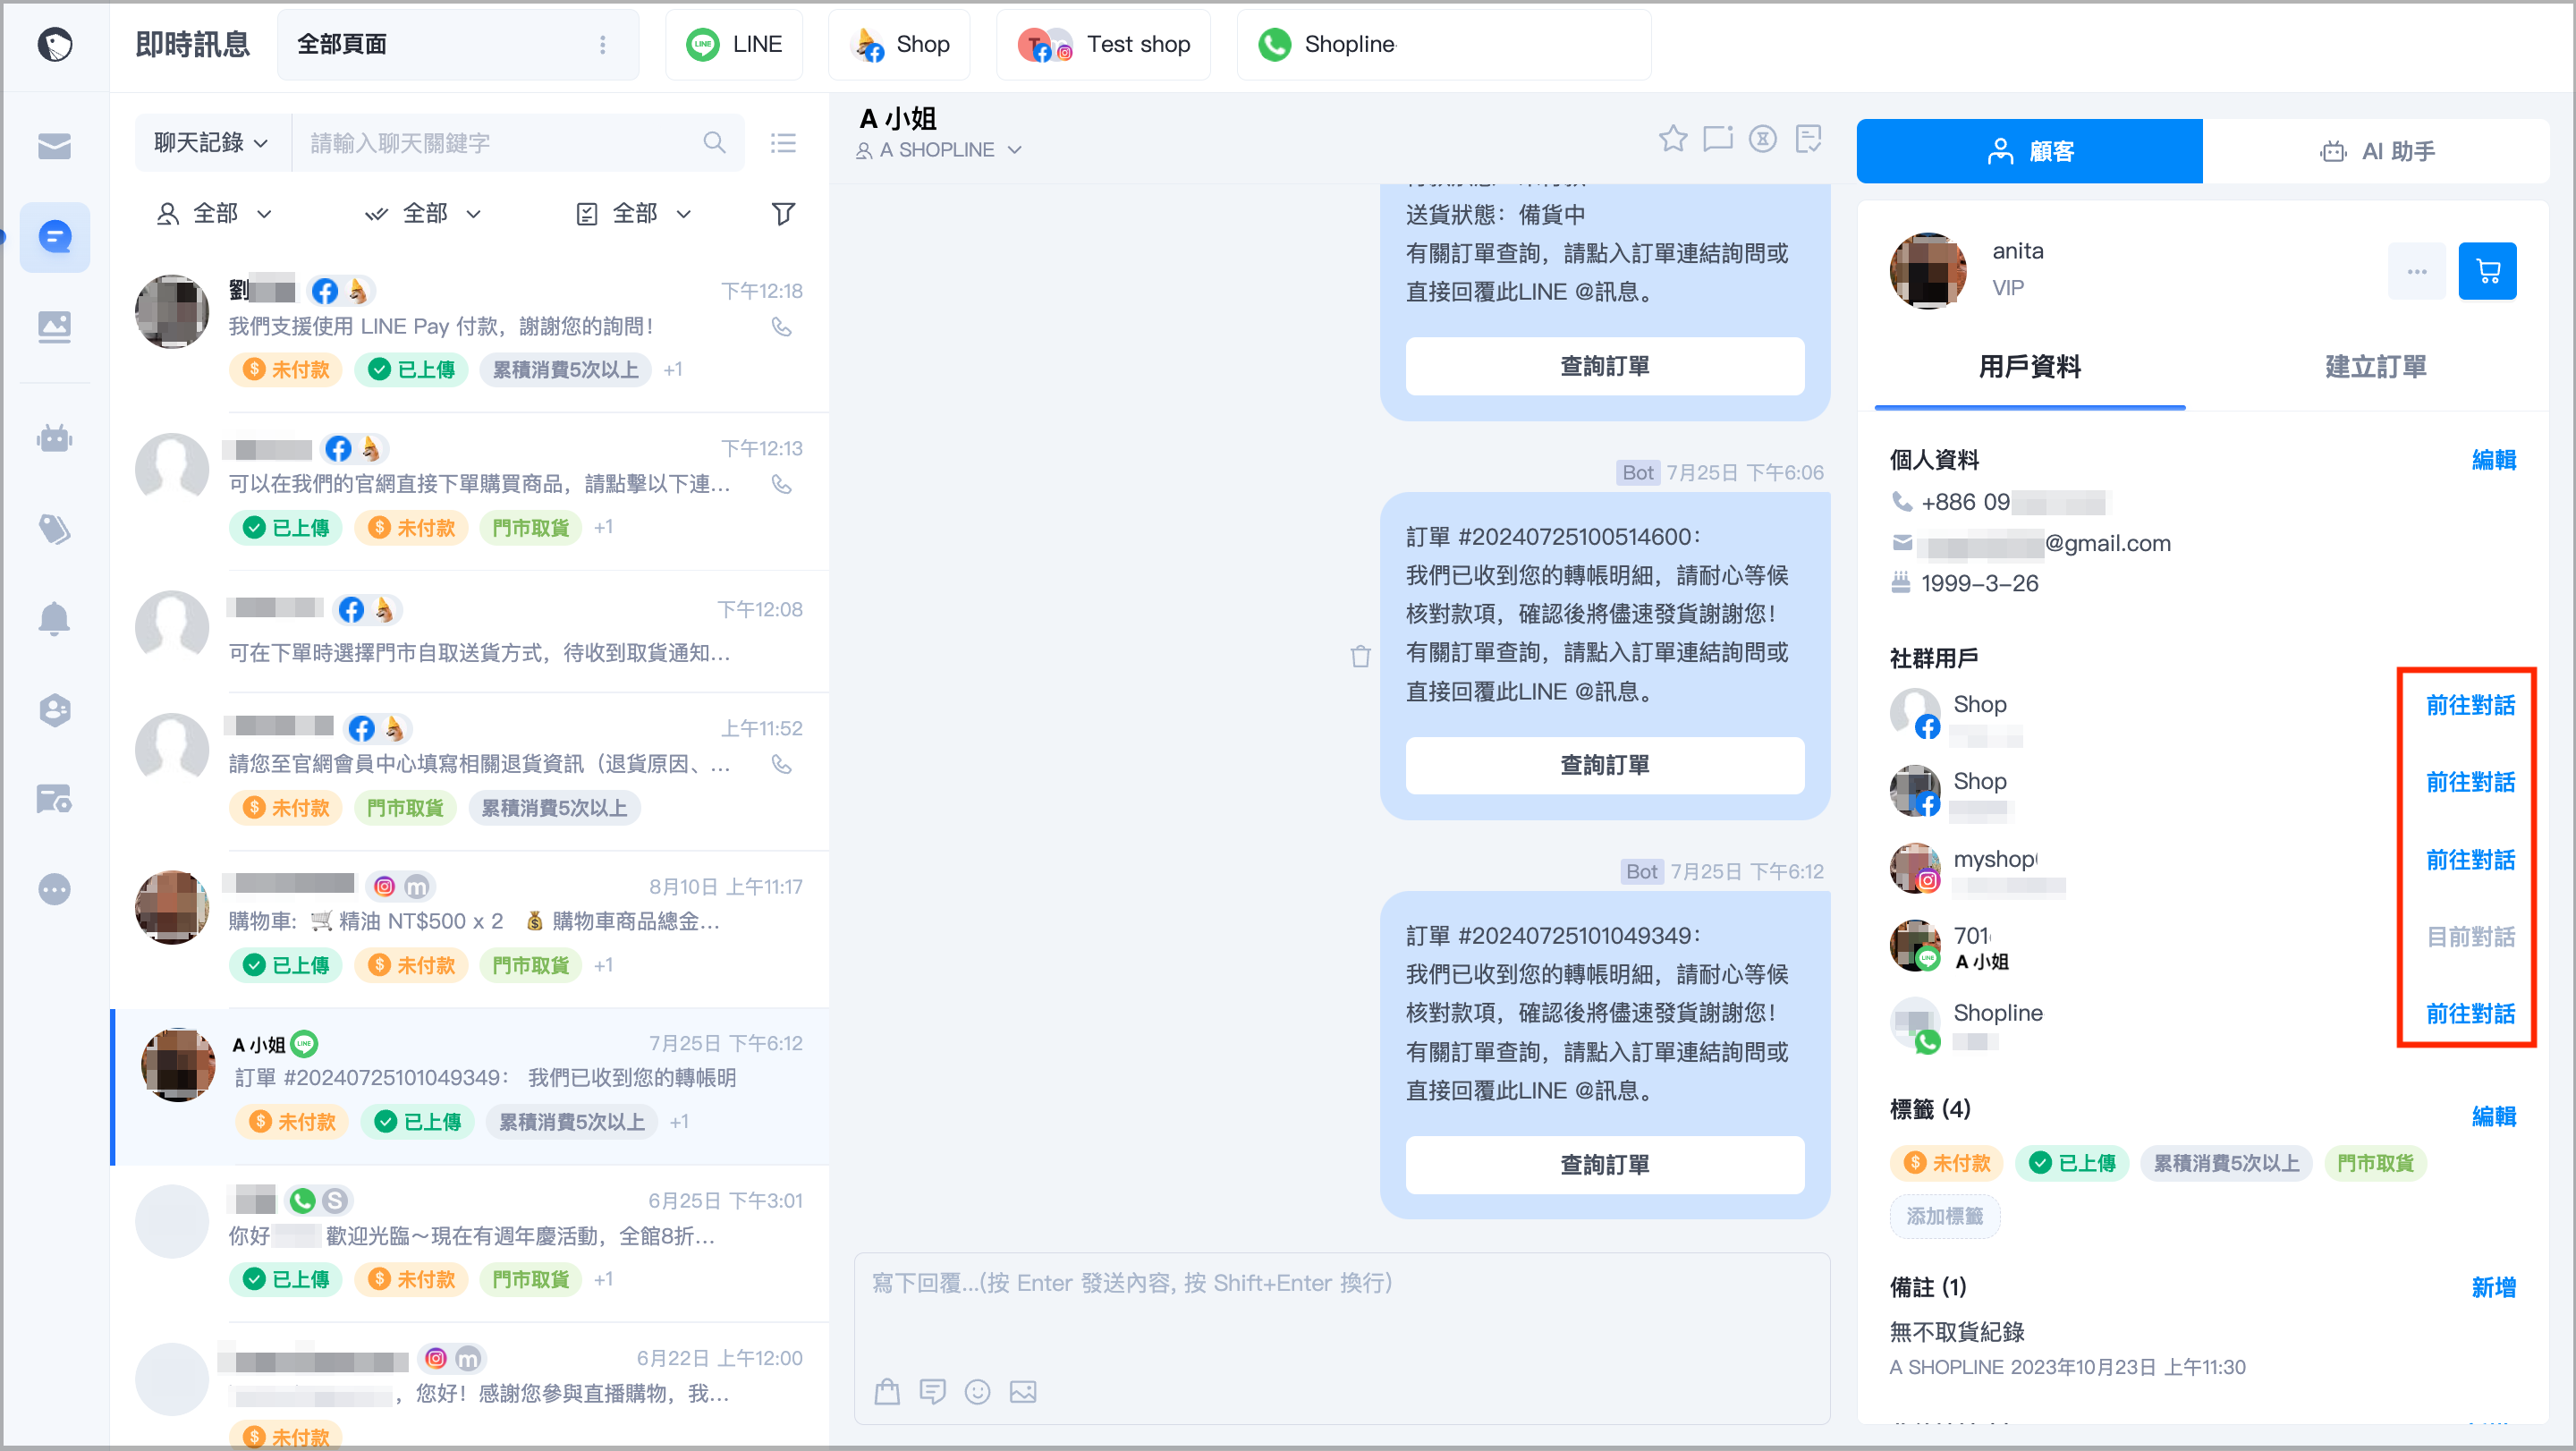Screen dimensions: 2576x1451
Task: Select the 顧客 tab
Action: point(2029,151)
